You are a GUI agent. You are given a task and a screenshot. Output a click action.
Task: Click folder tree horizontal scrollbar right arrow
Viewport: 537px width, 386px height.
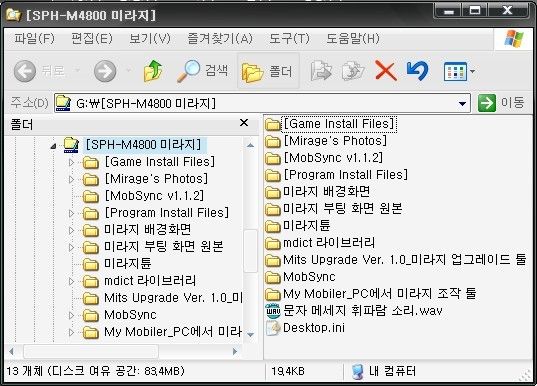[x=235, y=351]
